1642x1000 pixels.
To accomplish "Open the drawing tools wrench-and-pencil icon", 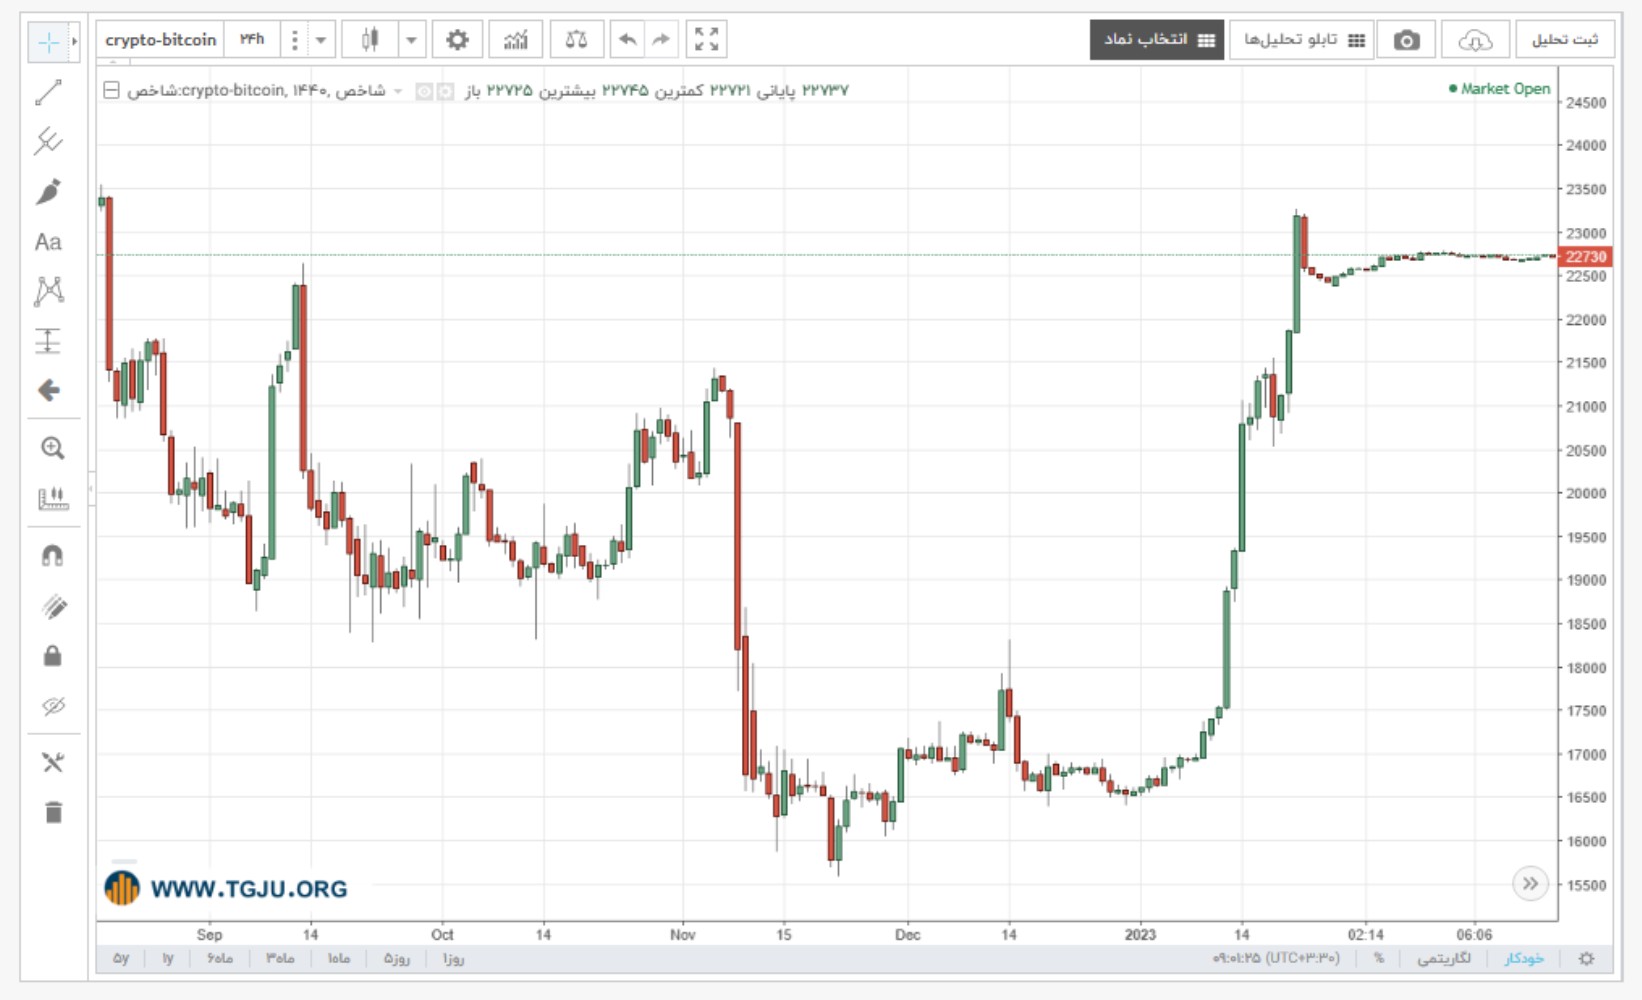I will [x=53, y=763].
